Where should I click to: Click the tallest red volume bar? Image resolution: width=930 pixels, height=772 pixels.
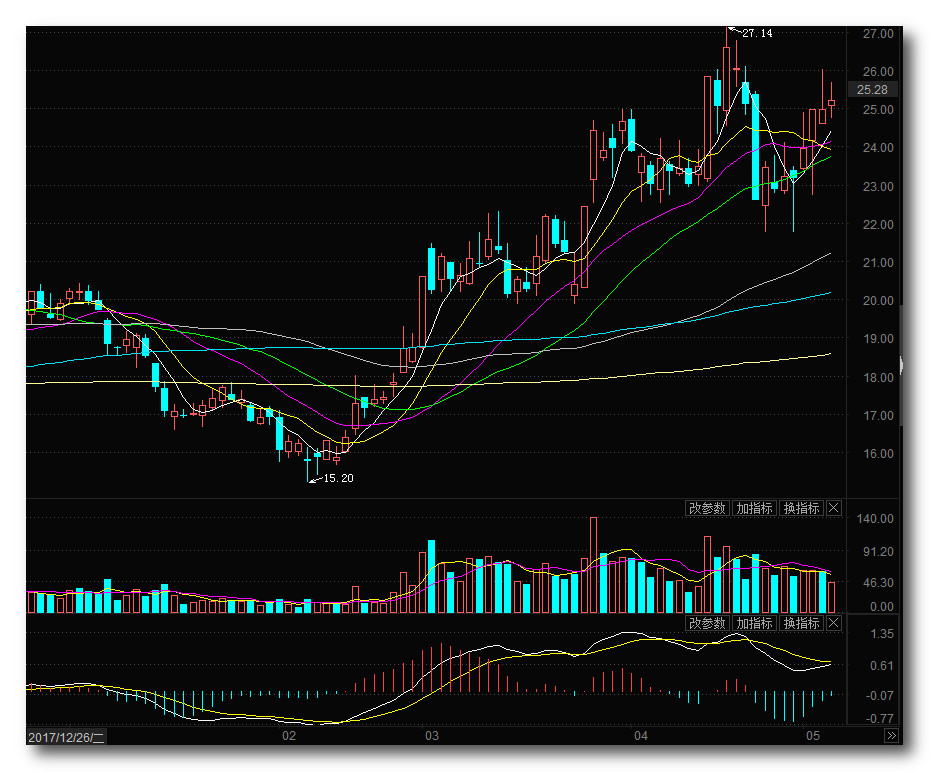pyautogui.click(x=593, y=565)
